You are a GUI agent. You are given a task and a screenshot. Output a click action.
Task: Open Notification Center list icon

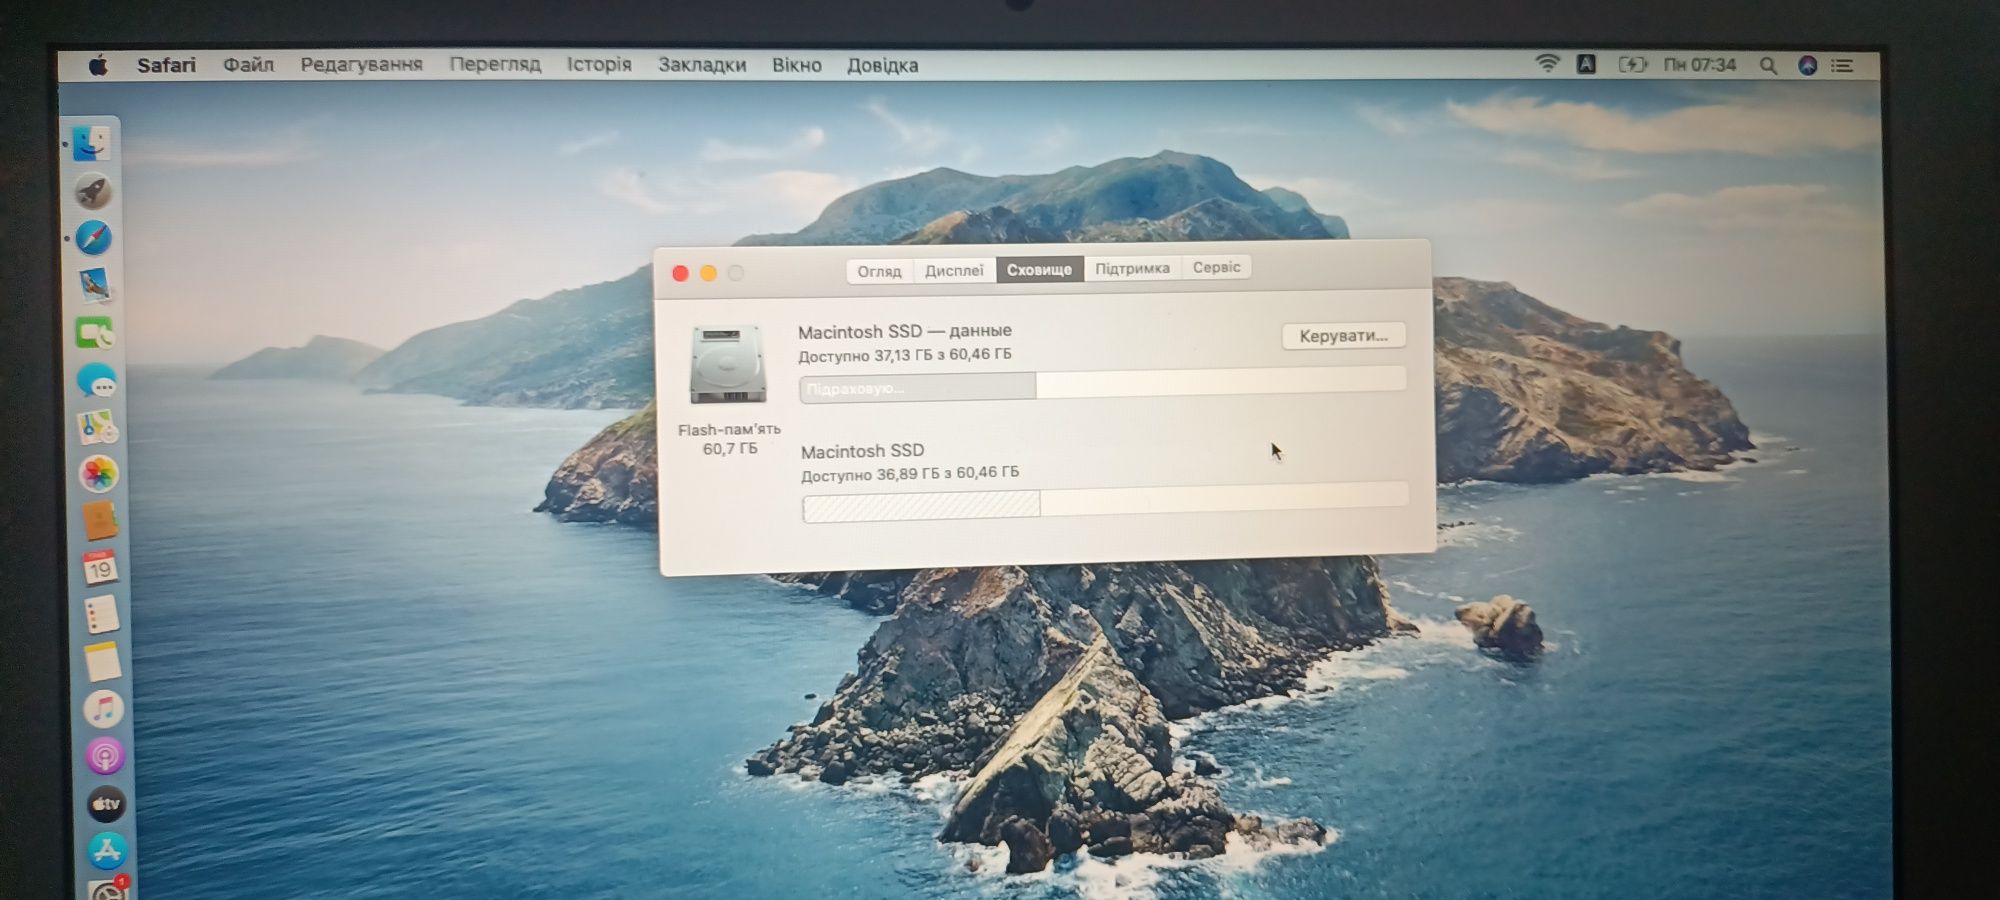(1842, 65)
